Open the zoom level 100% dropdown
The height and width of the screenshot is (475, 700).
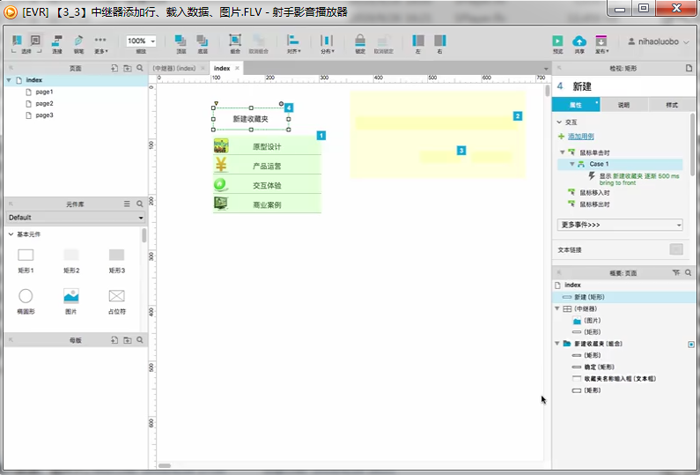[140, 41]
